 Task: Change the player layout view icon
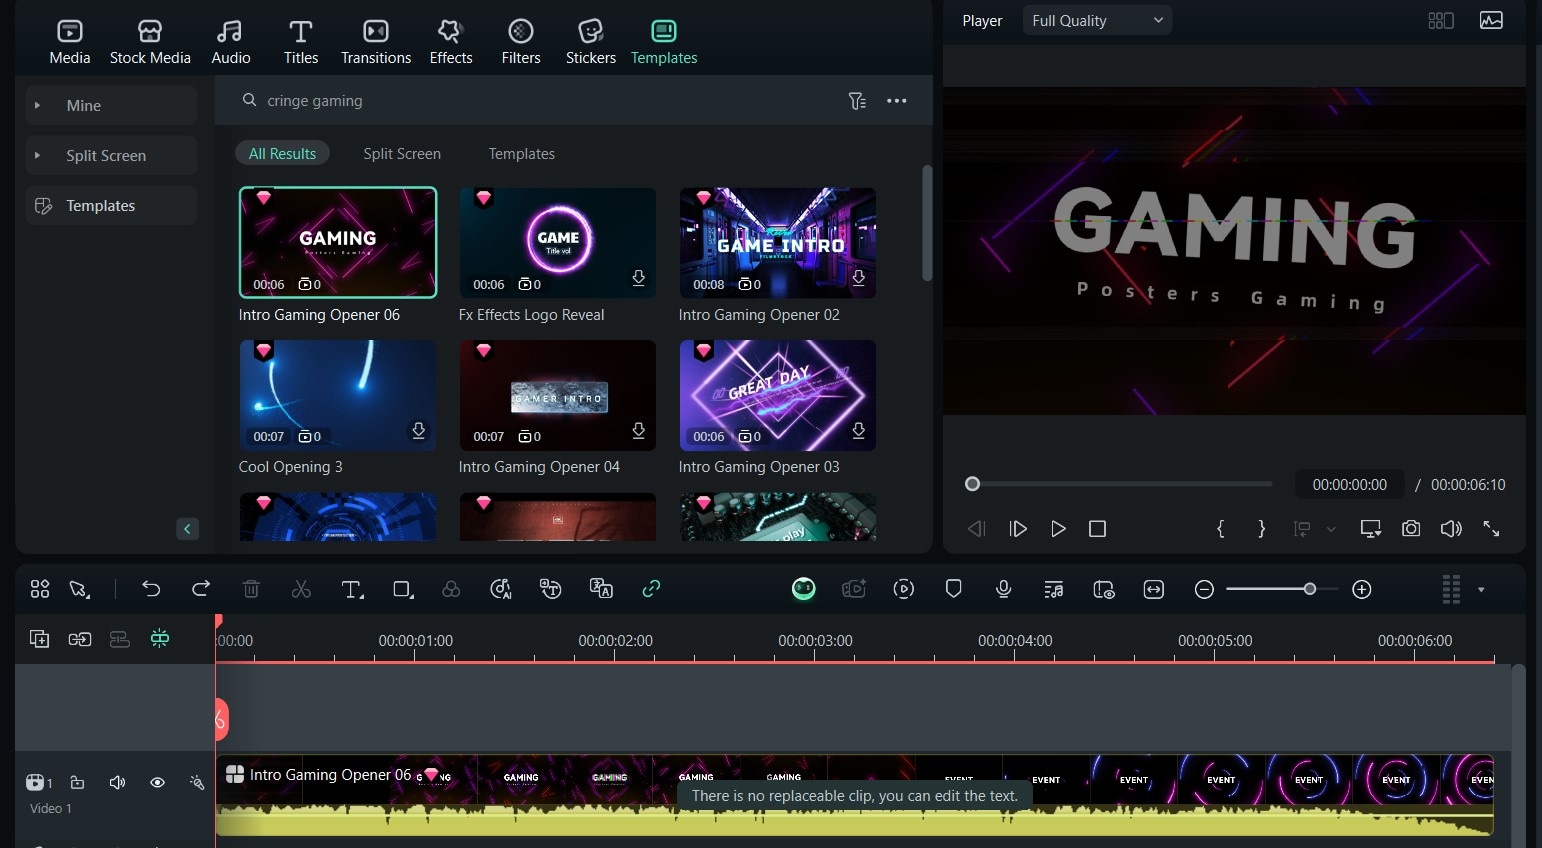[x=1441, y=20]
